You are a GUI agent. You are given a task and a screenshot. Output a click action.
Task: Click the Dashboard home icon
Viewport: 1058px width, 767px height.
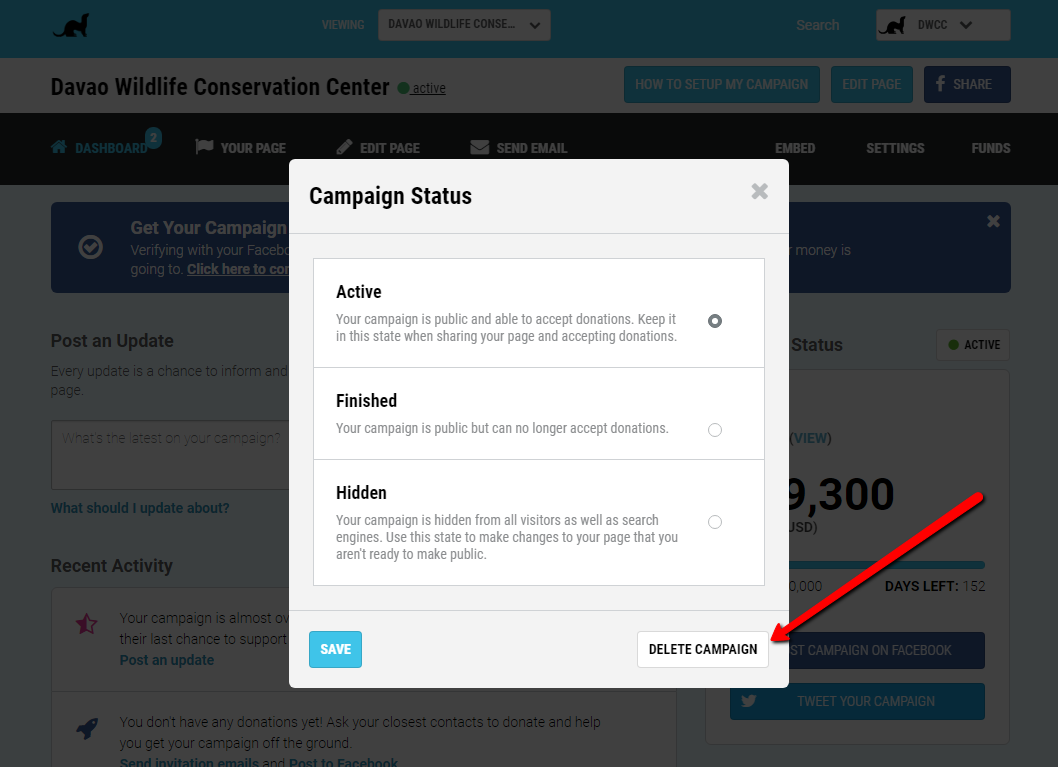coord(59,147)
